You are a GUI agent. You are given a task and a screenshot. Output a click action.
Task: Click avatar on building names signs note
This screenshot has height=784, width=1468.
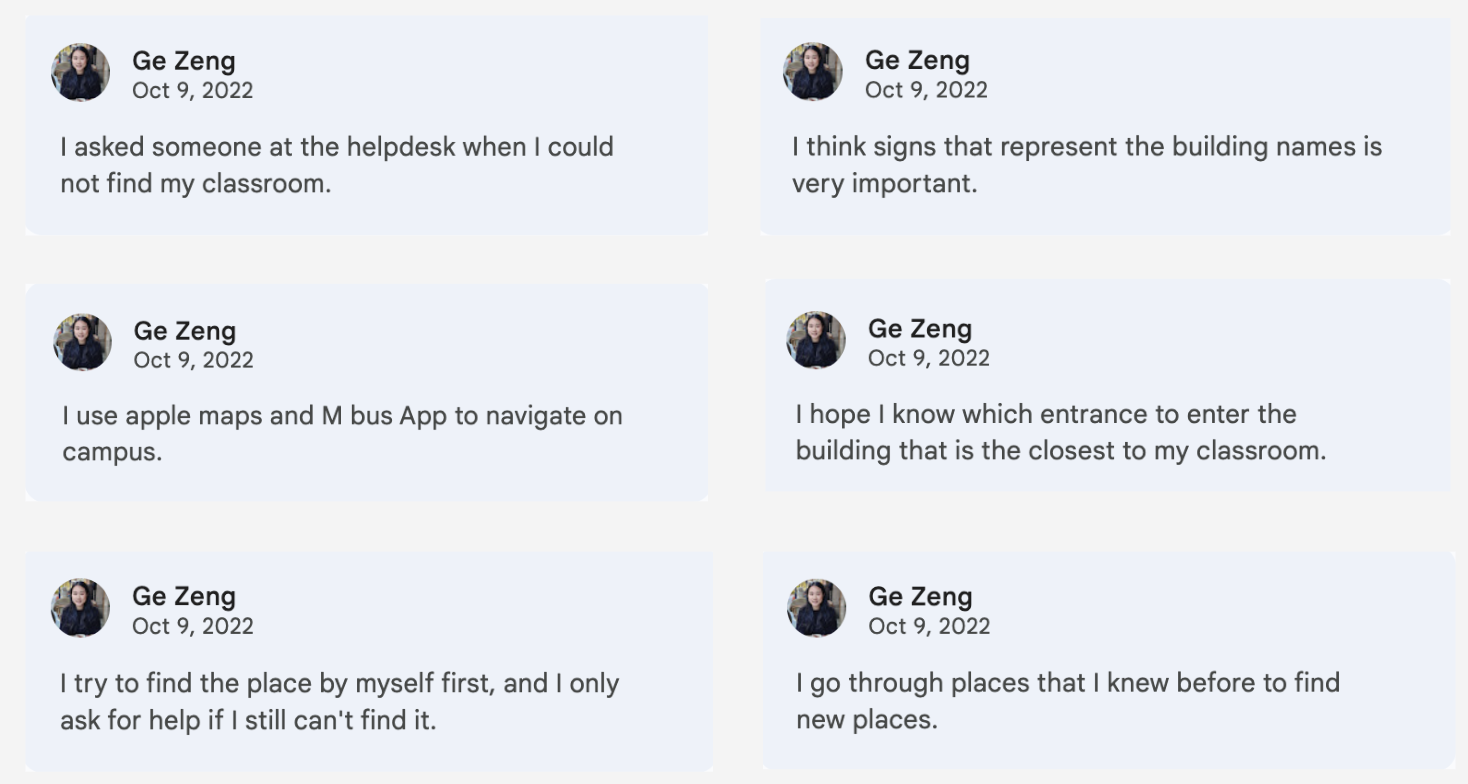[x=813, y=72]
